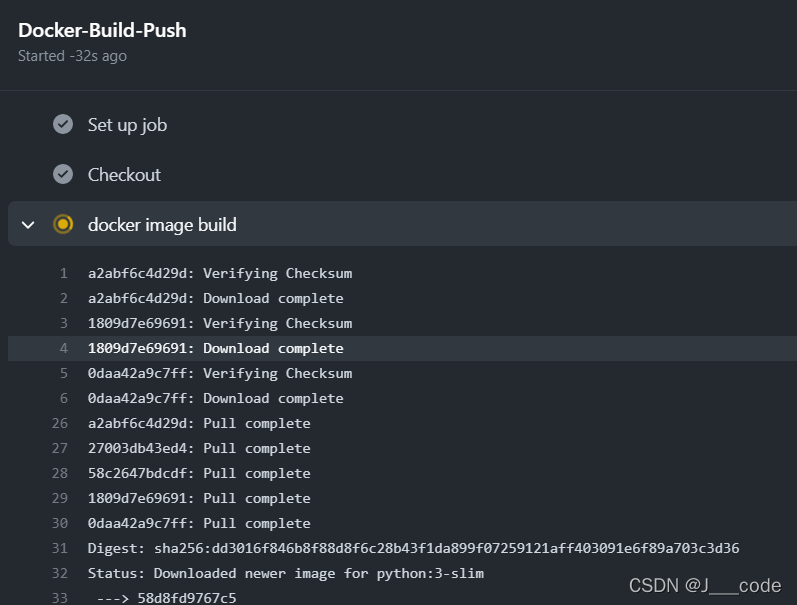Select log line number 4

click(63, 348)
